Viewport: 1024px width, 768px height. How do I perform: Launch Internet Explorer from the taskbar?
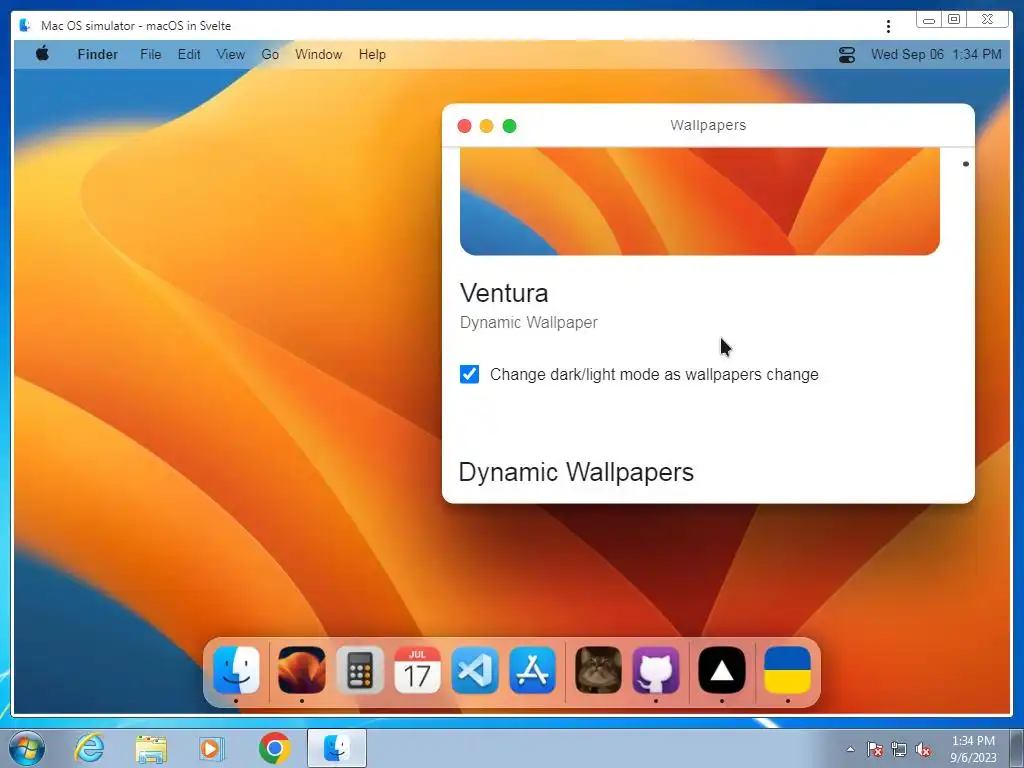click(x=89, y=748)
